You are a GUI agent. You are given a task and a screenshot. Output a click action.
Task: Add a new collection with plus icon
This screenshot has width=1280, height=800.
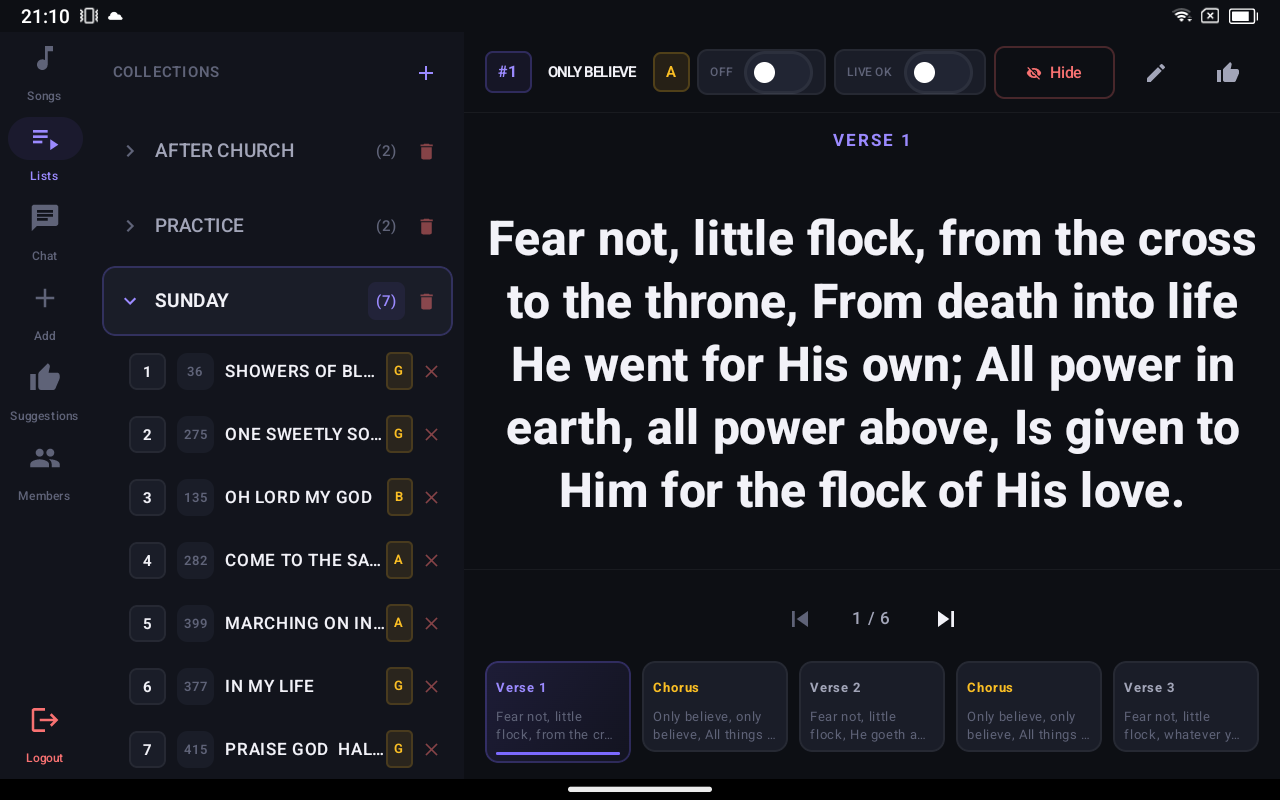426,73
